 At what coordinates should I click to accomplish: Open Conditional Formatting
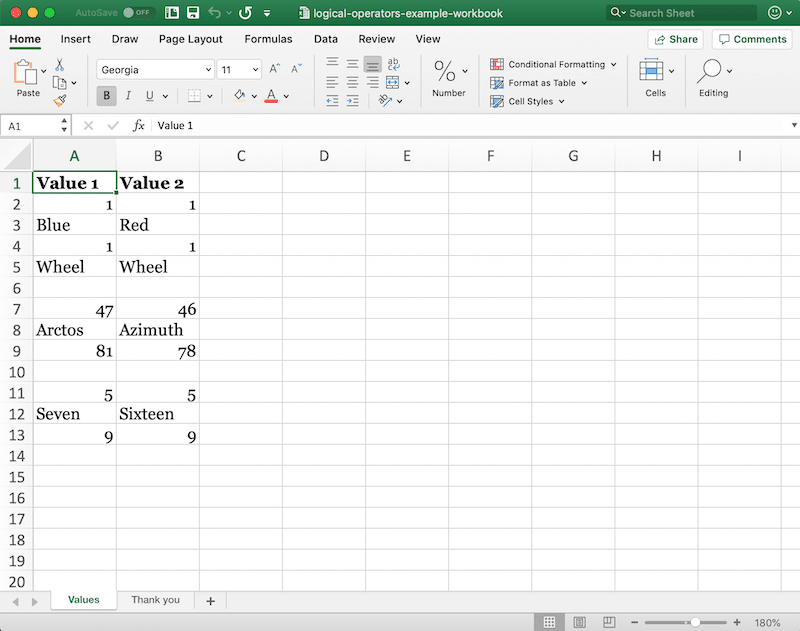pyautogui.click(x=553, y=64)
